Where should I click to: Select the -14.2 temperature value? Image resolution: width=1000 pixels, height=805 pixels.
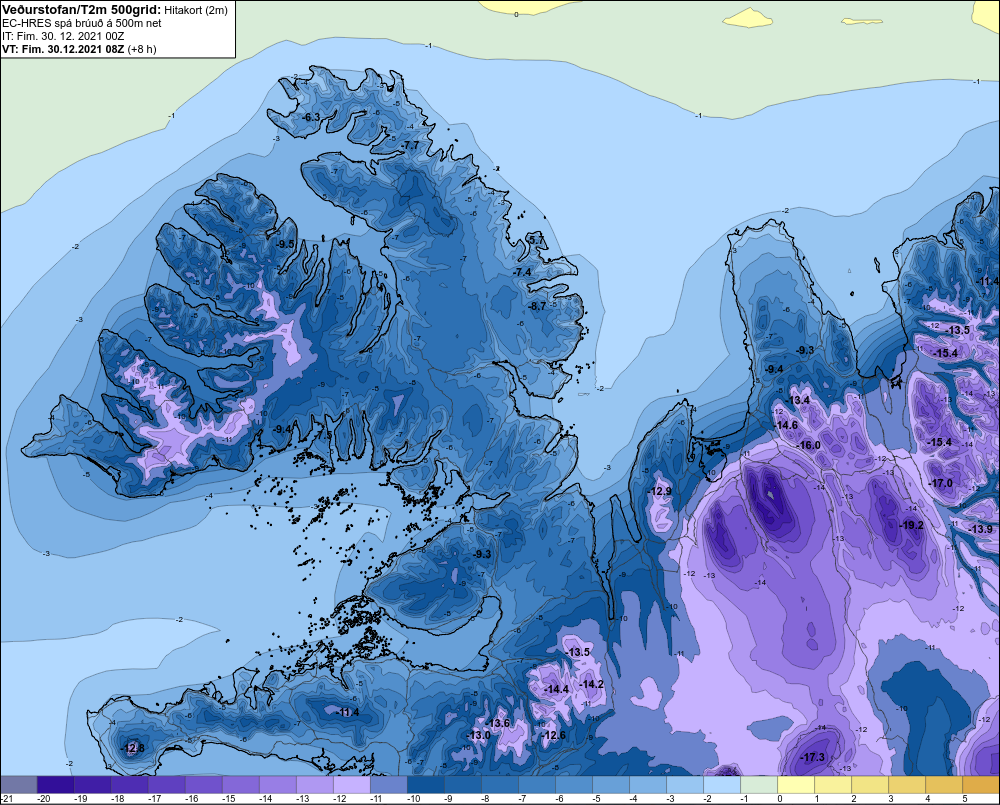(591, 684)
